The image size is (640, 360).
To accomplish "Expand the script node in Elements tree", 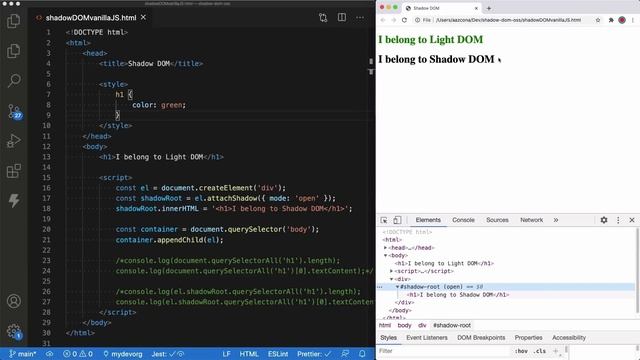I will tap(391, 271).
